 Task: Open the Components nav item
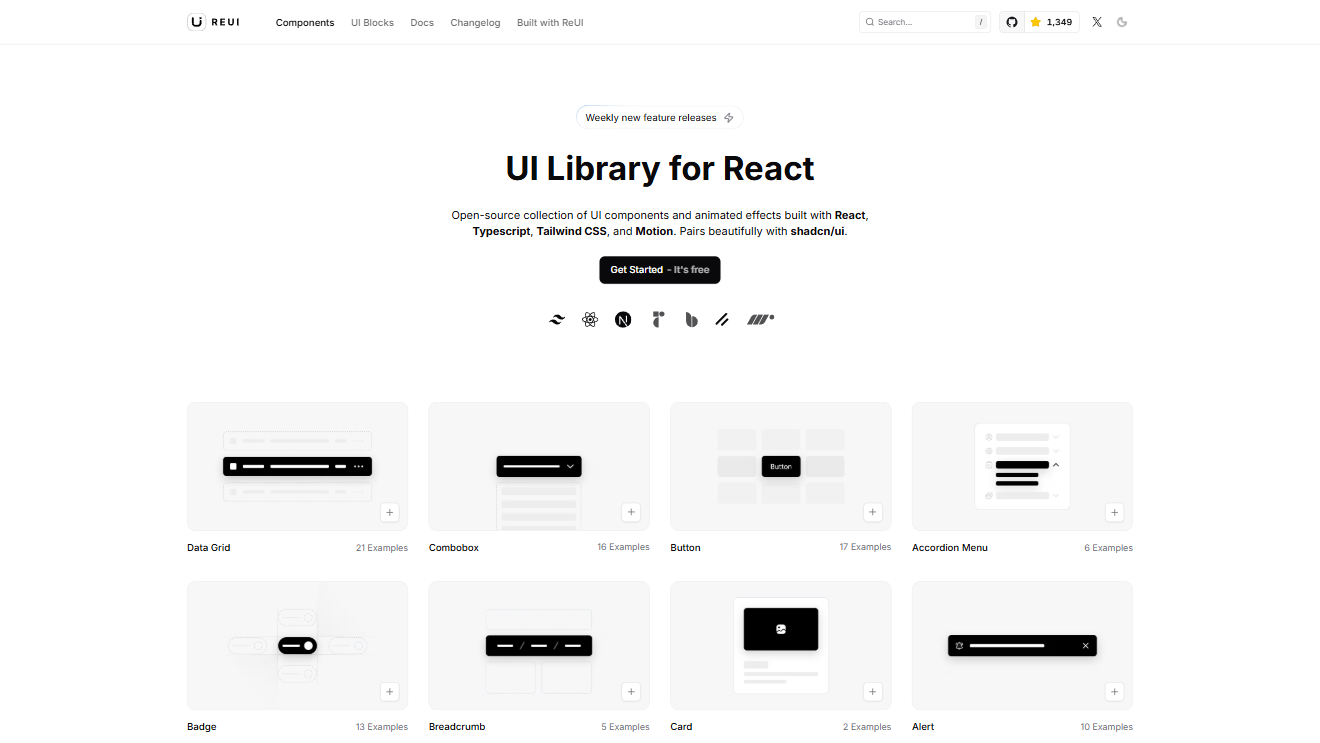305,22
